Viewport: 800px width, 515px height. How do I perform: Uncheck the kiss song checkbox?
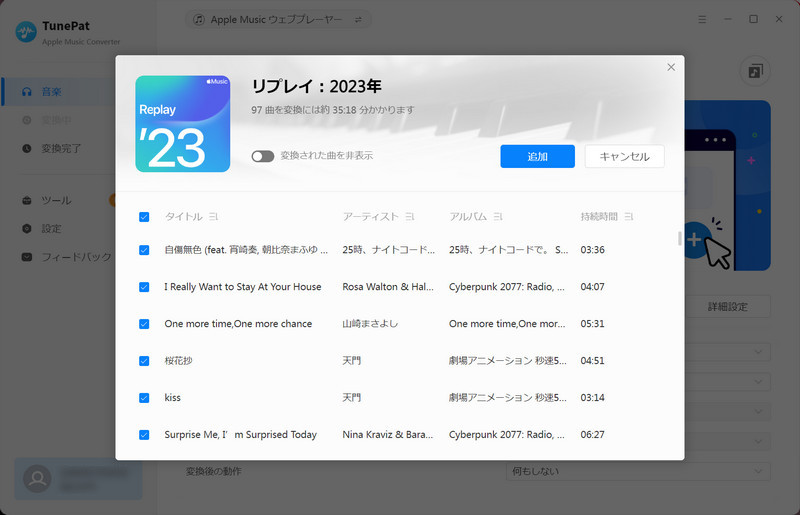click(x=144, y=398)
